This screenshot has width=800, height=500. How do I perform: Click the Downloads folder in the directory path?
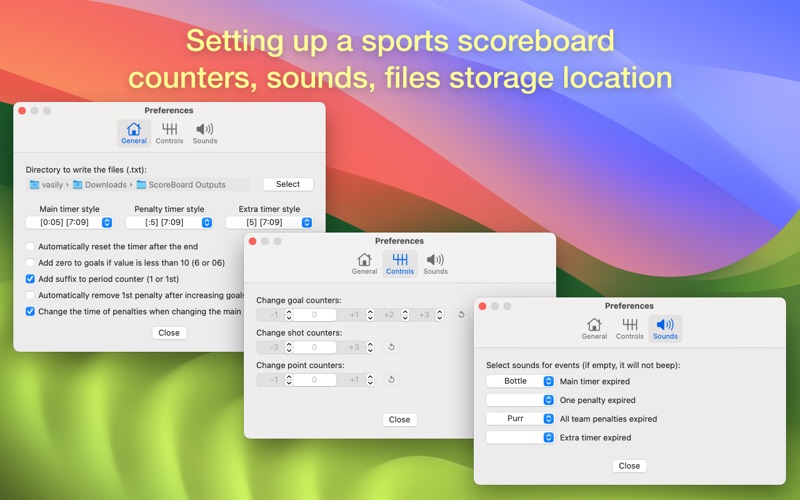click(x=99, y=185)
